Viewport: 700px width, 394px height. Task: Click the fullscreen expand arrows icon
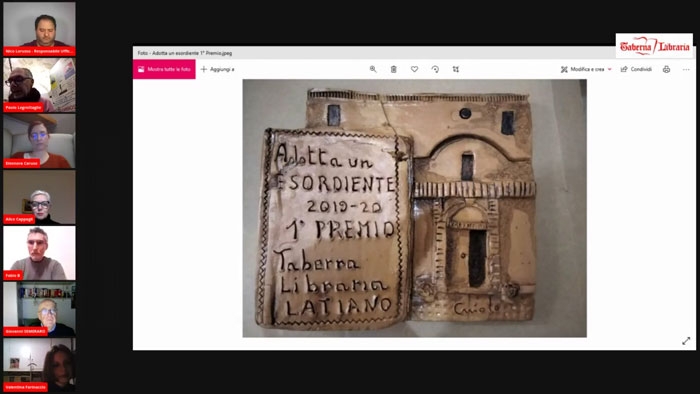coord(686,341)
